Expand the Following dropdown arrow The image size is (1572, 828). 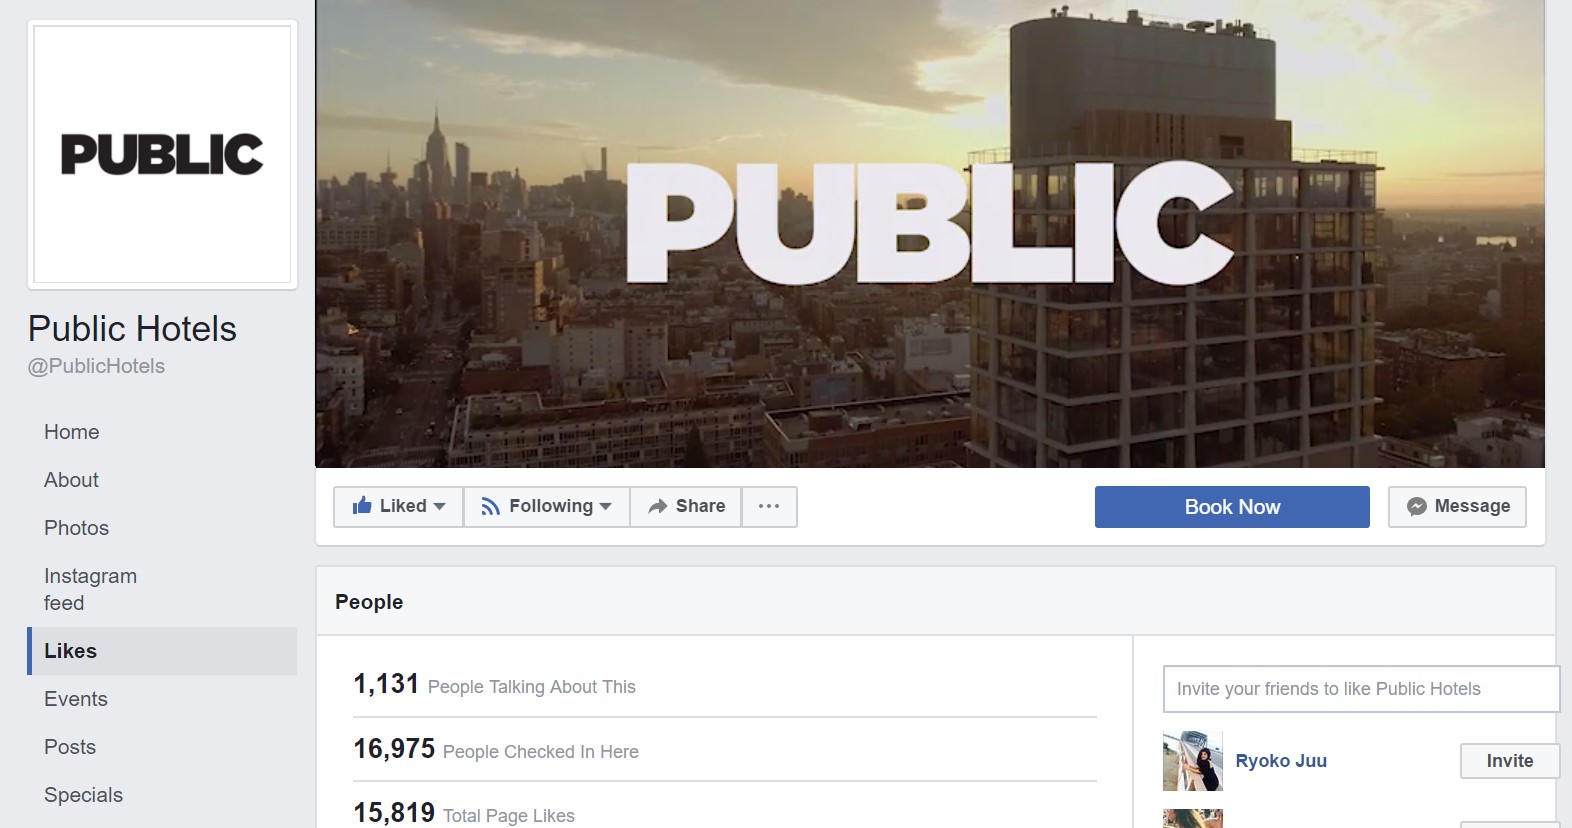[x=605, y=507]
